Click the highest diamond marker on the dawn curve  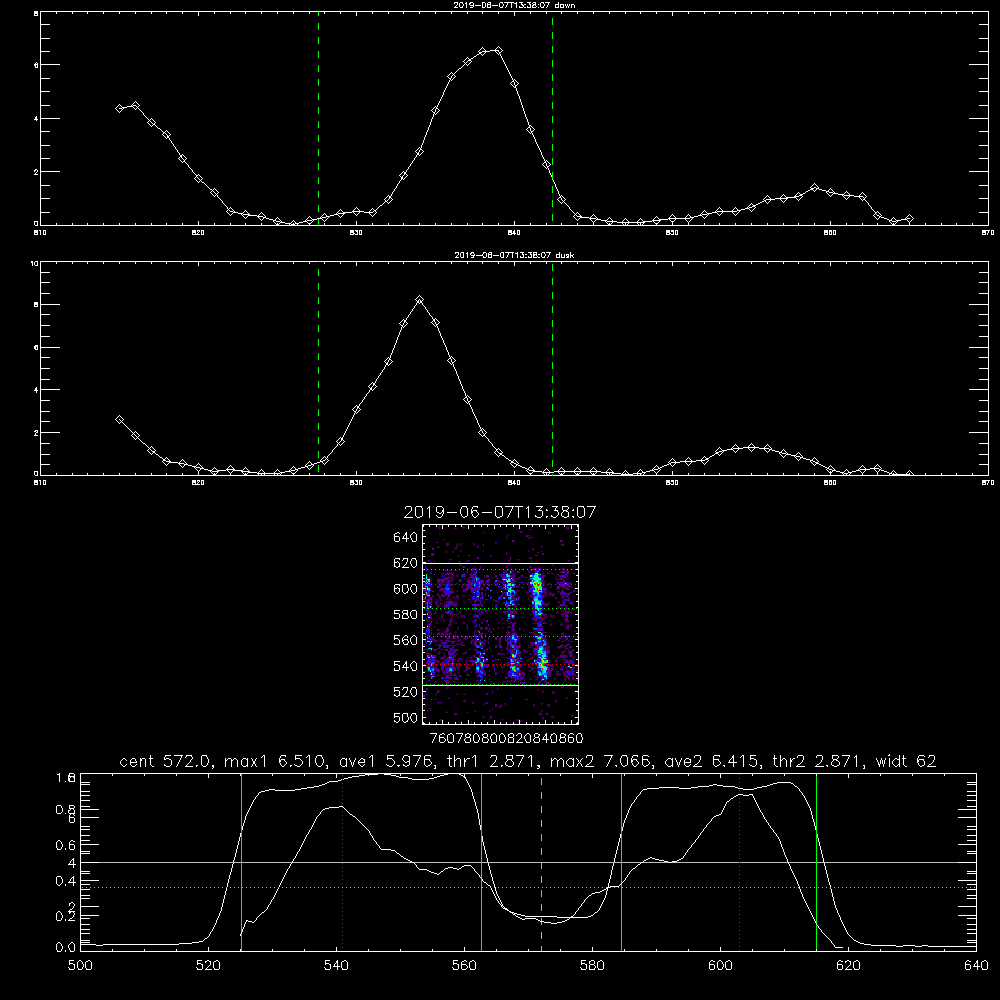coord(499,50)
